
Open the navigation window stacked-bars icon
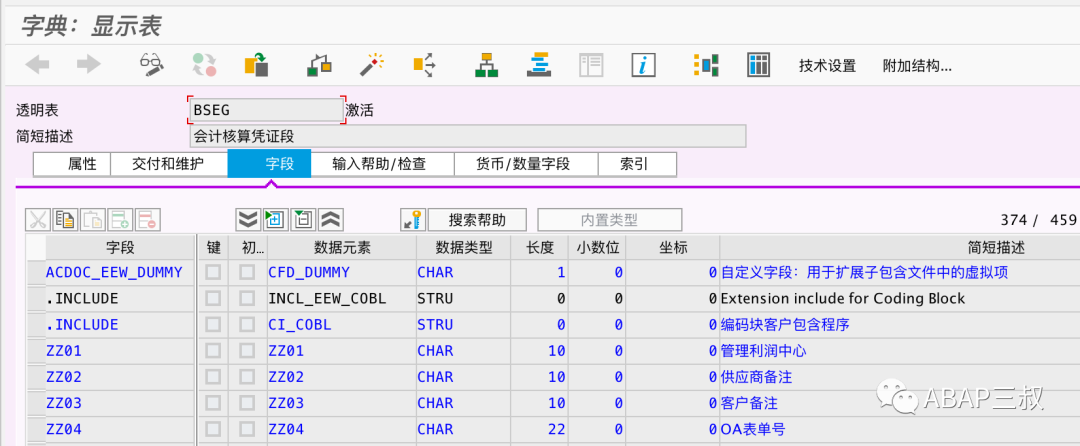pyautogui.click(x=537, y=65)
